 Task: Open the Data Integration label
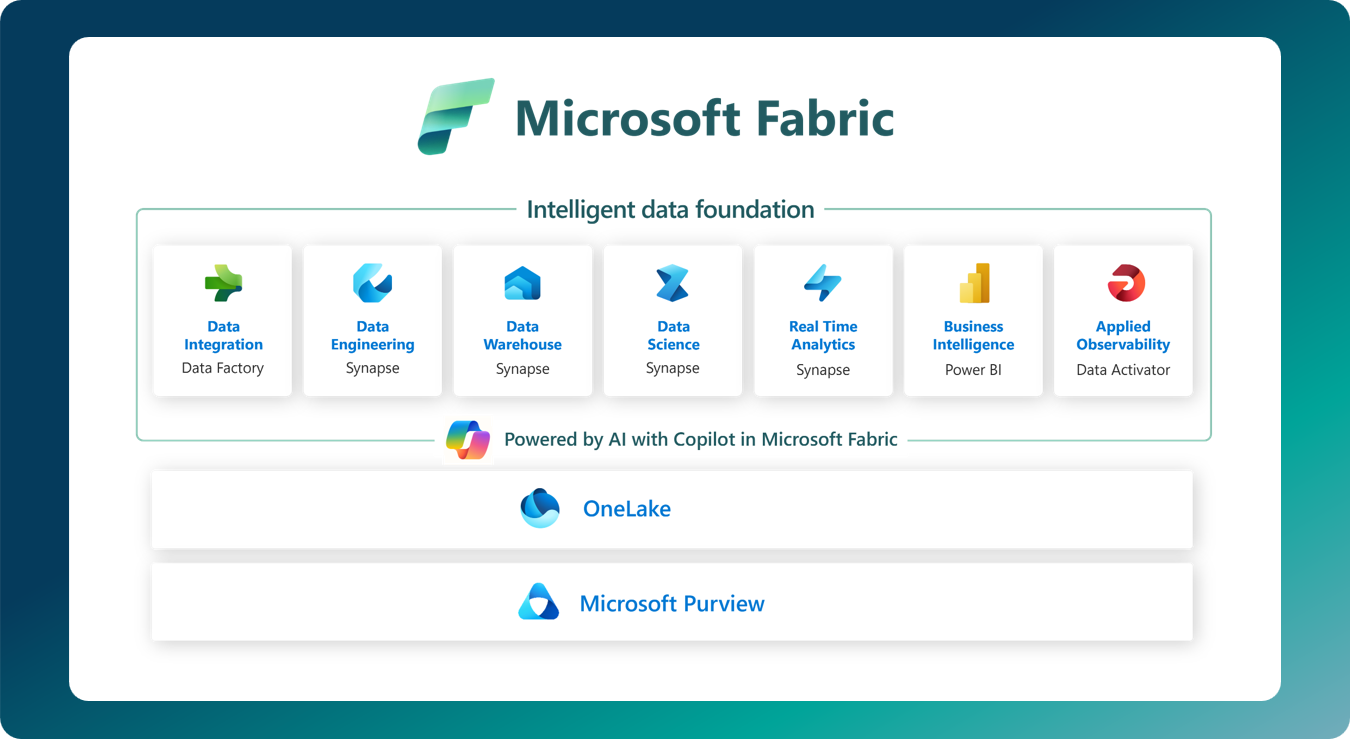click(223, 336)
